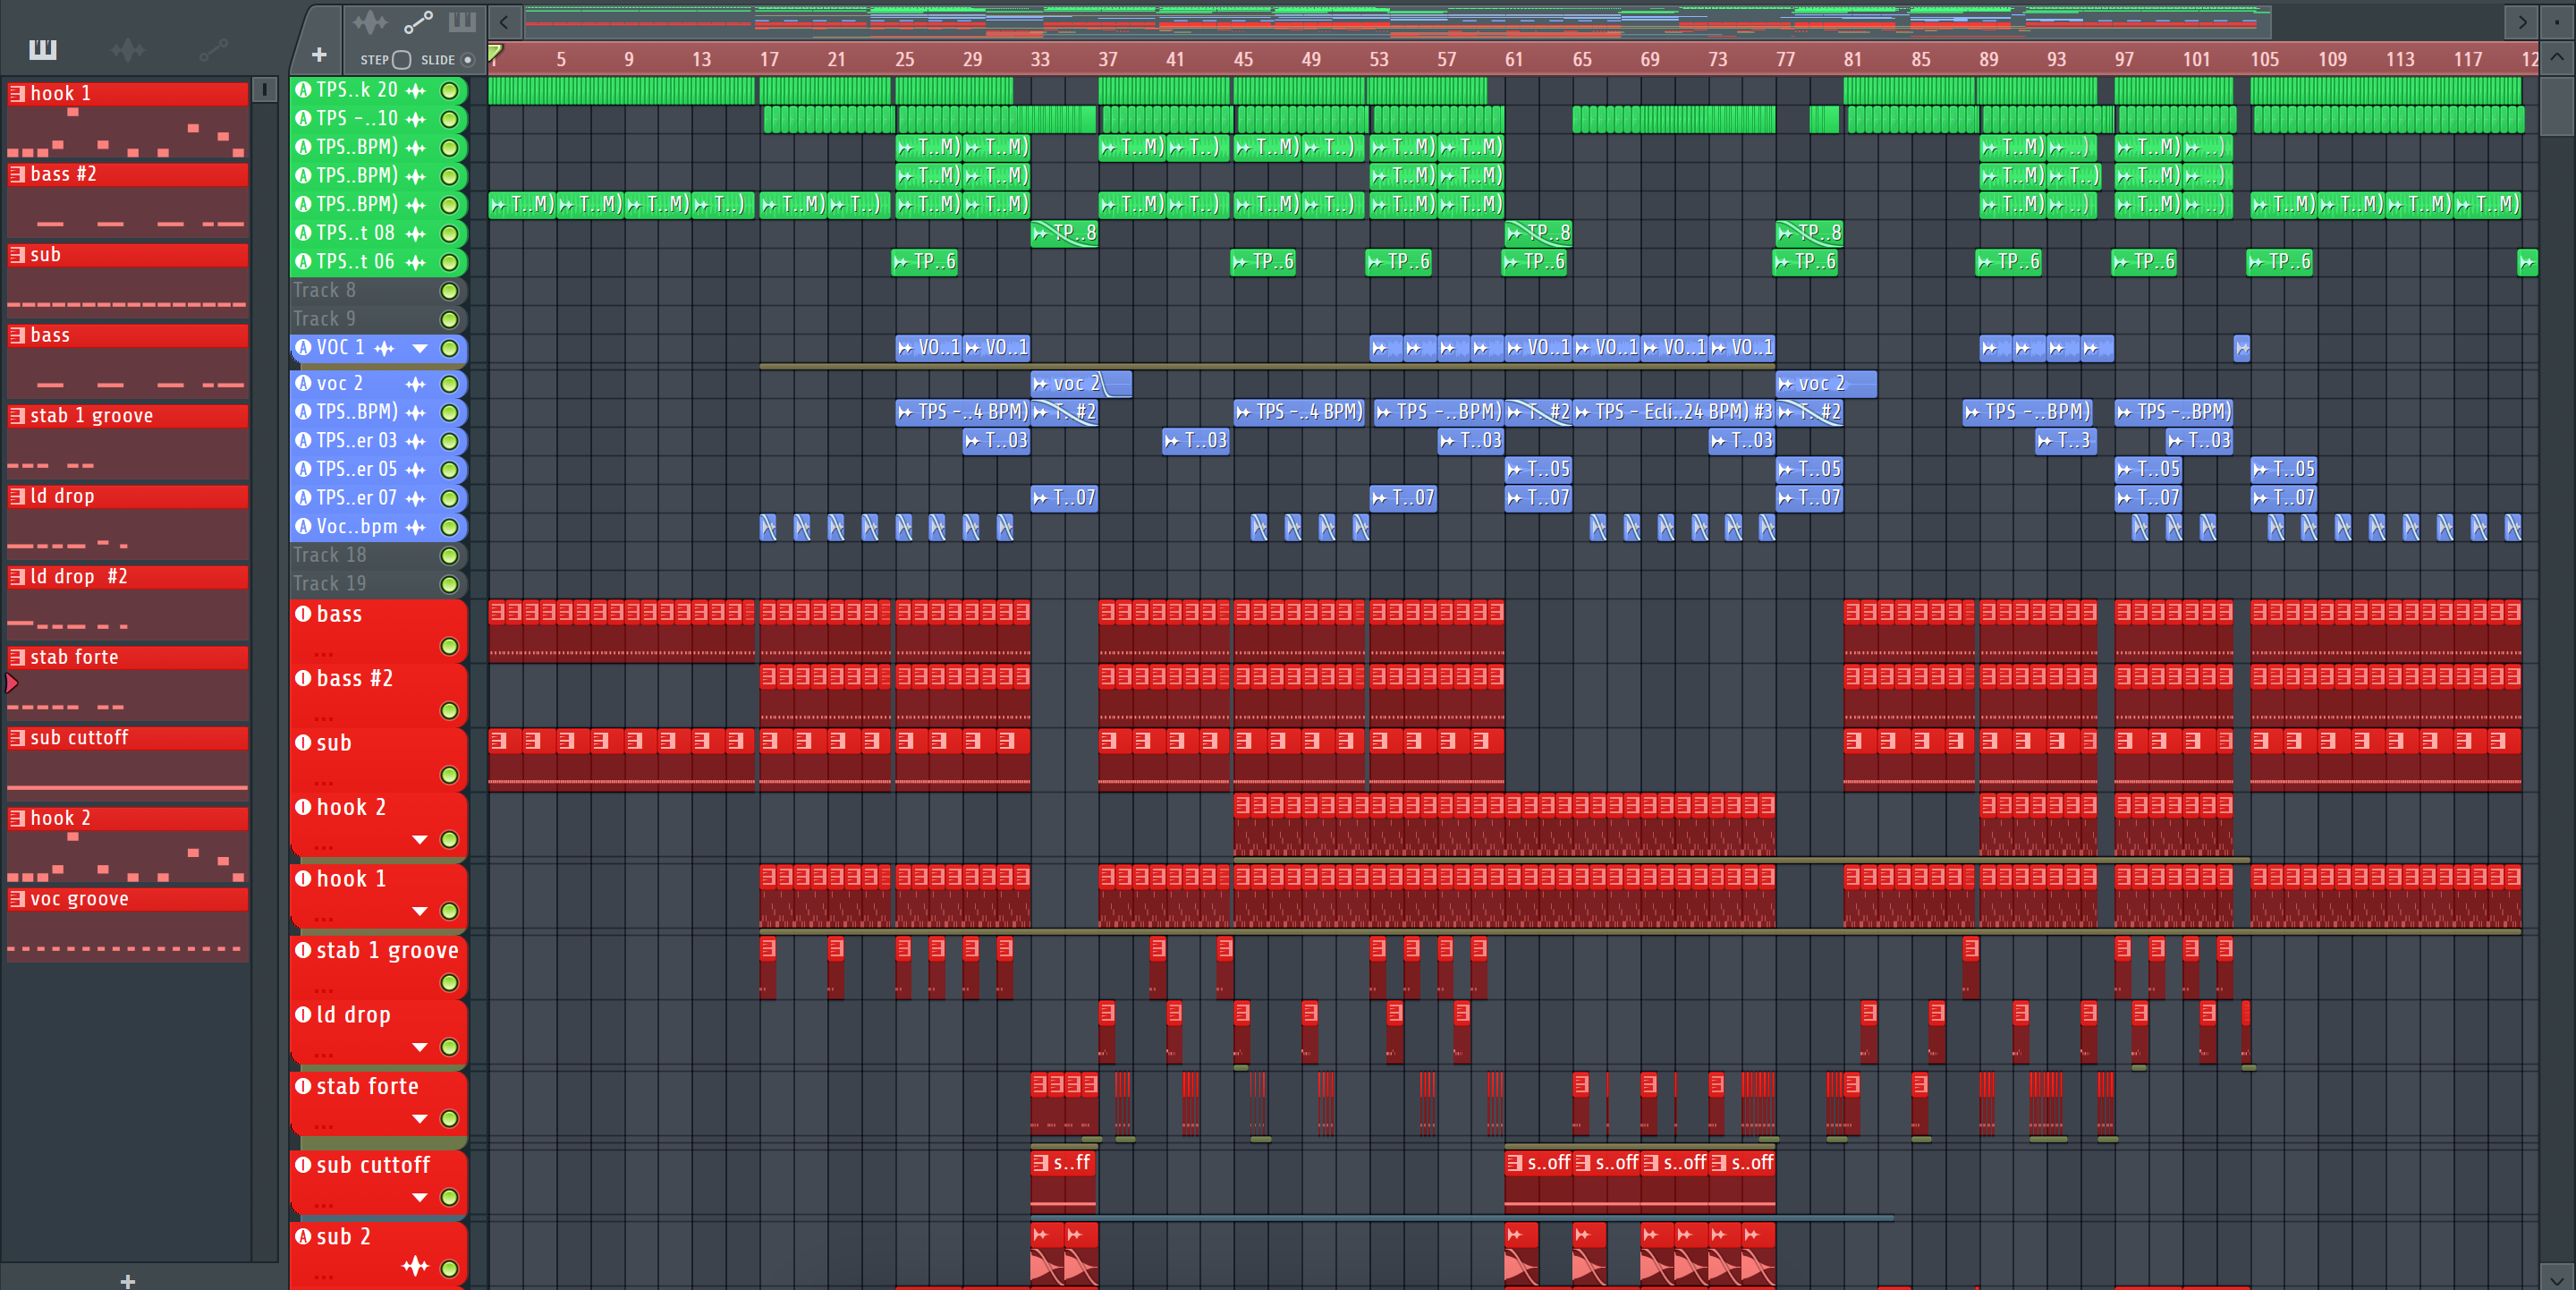This screenshot has height=1290, width=2576.
Task: Mute the sub track
Action: click(450, 776)
